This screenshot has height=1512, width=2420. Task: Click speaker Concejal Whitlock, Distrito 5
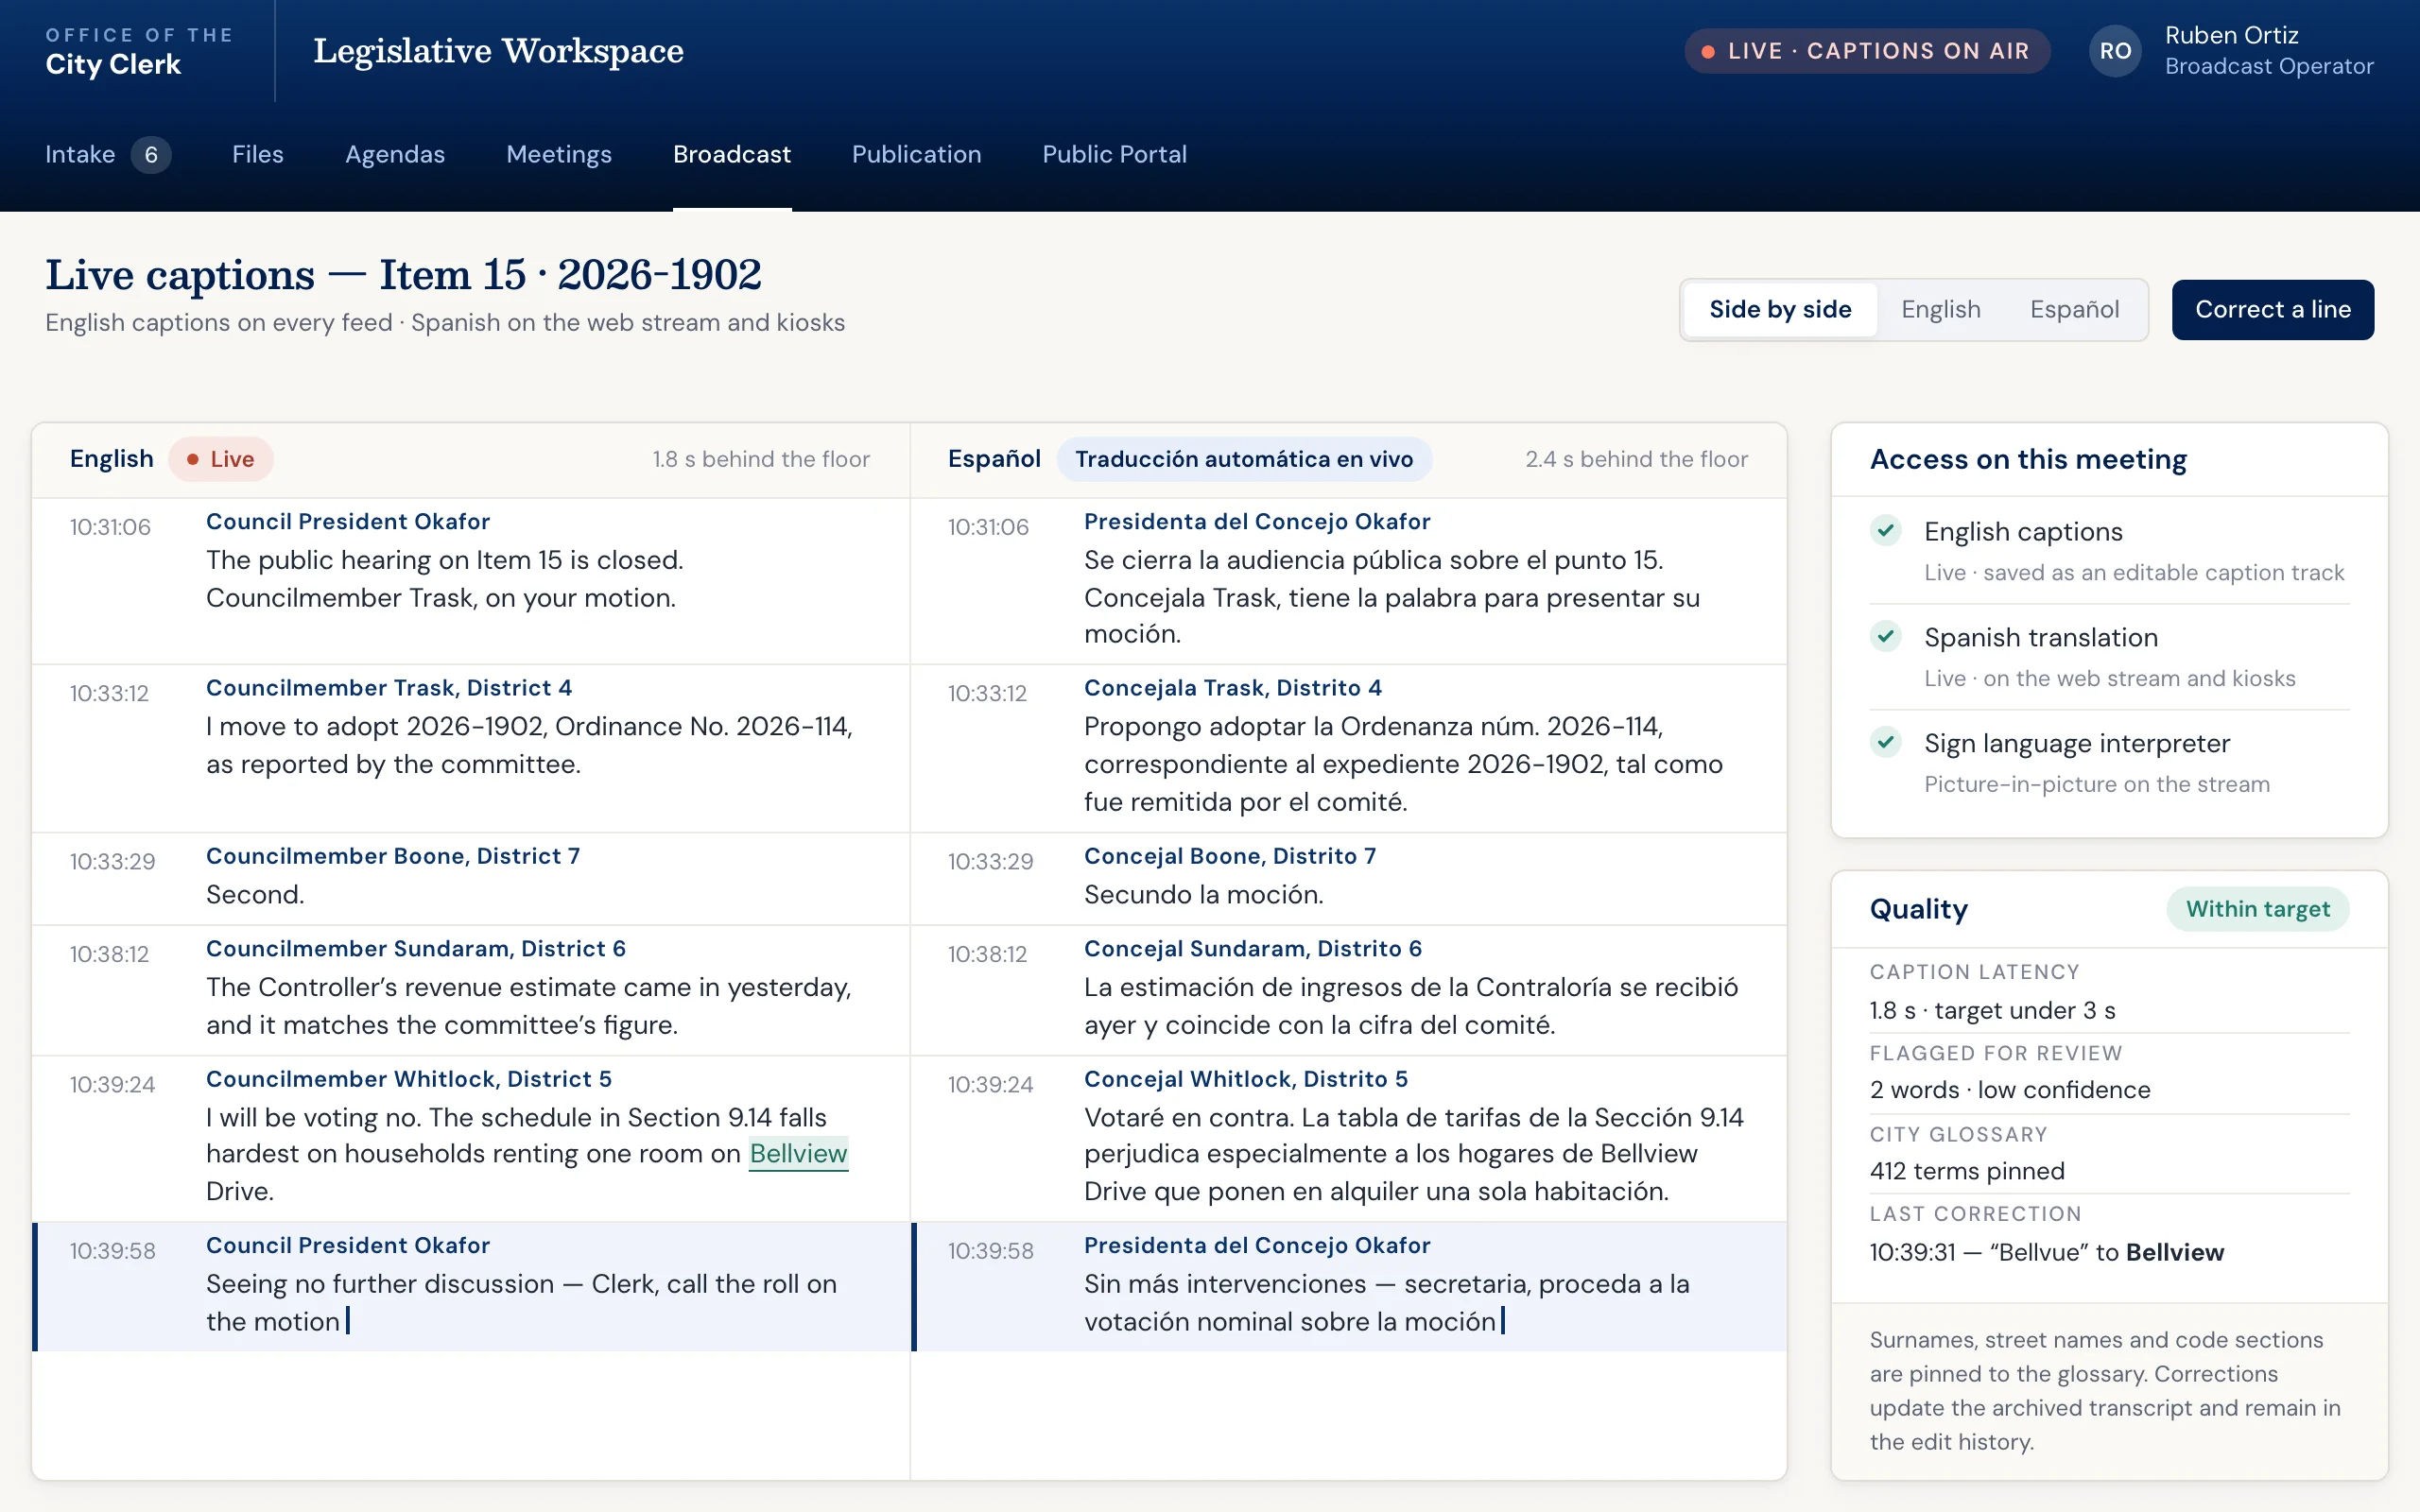click(x=1246, y=1079)
